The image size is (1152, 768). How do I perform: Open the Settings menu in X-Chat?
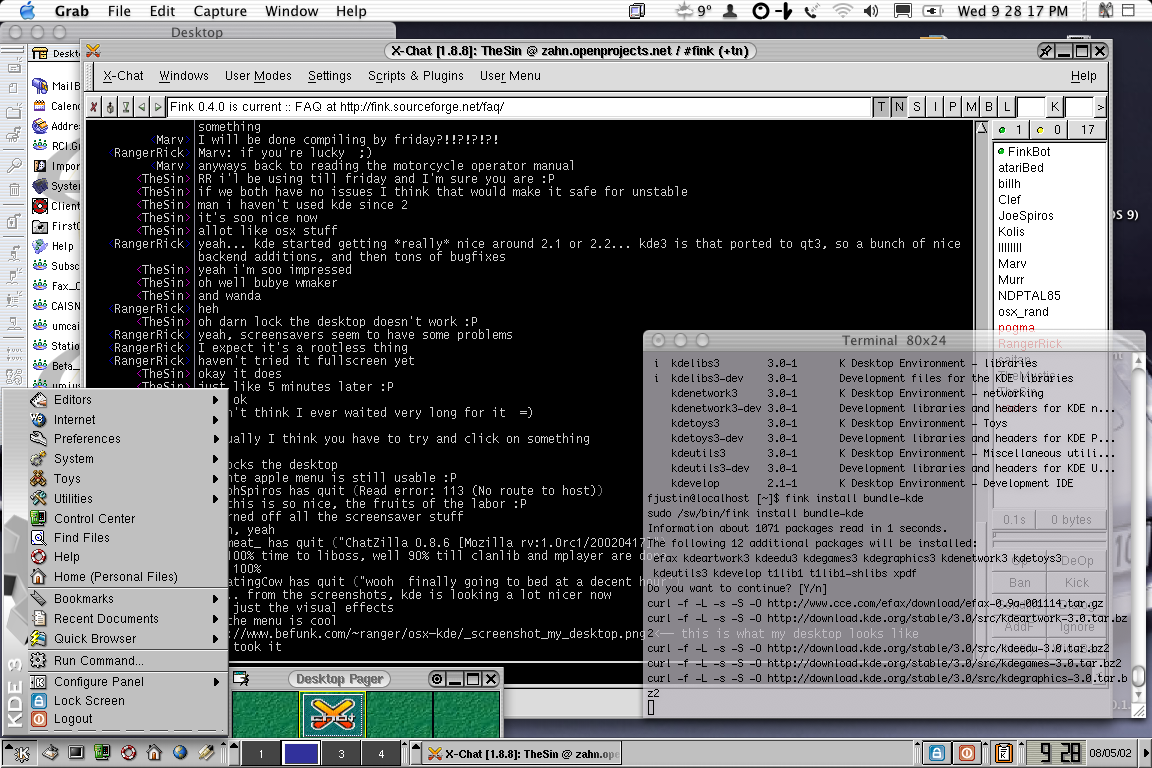click(329, 76)
